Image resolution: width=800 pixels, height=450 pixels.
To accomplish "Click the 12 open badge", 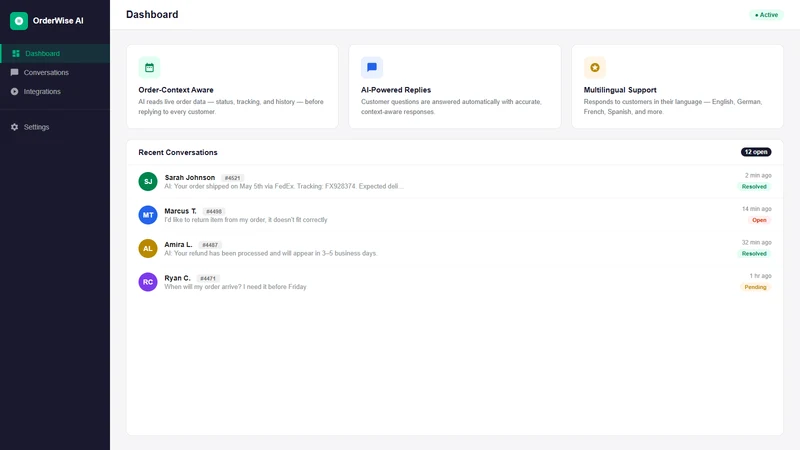I will [756, 152].
